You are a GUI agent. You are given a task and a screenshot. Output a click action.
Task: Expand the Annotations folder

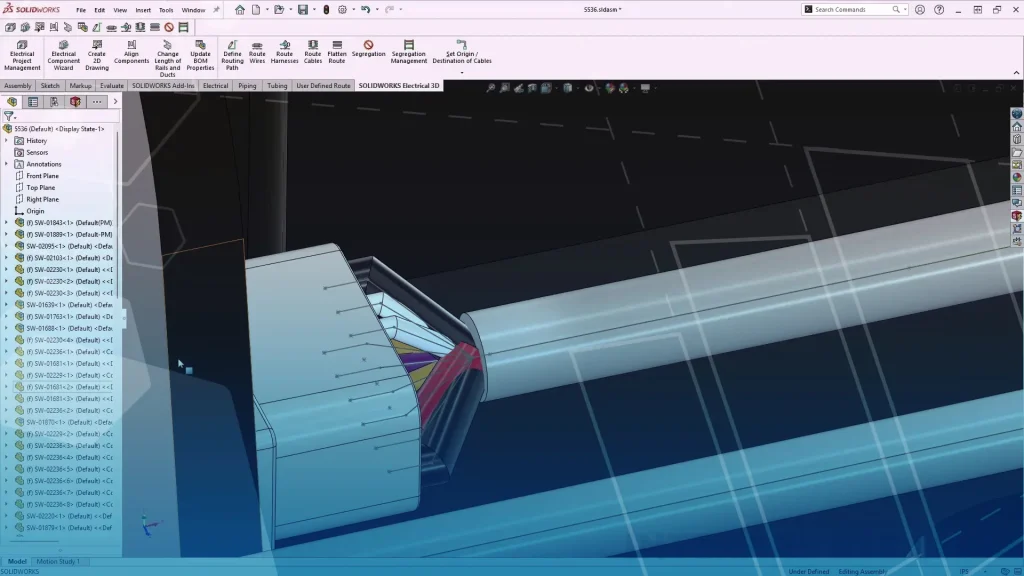(x=8, y=163)
